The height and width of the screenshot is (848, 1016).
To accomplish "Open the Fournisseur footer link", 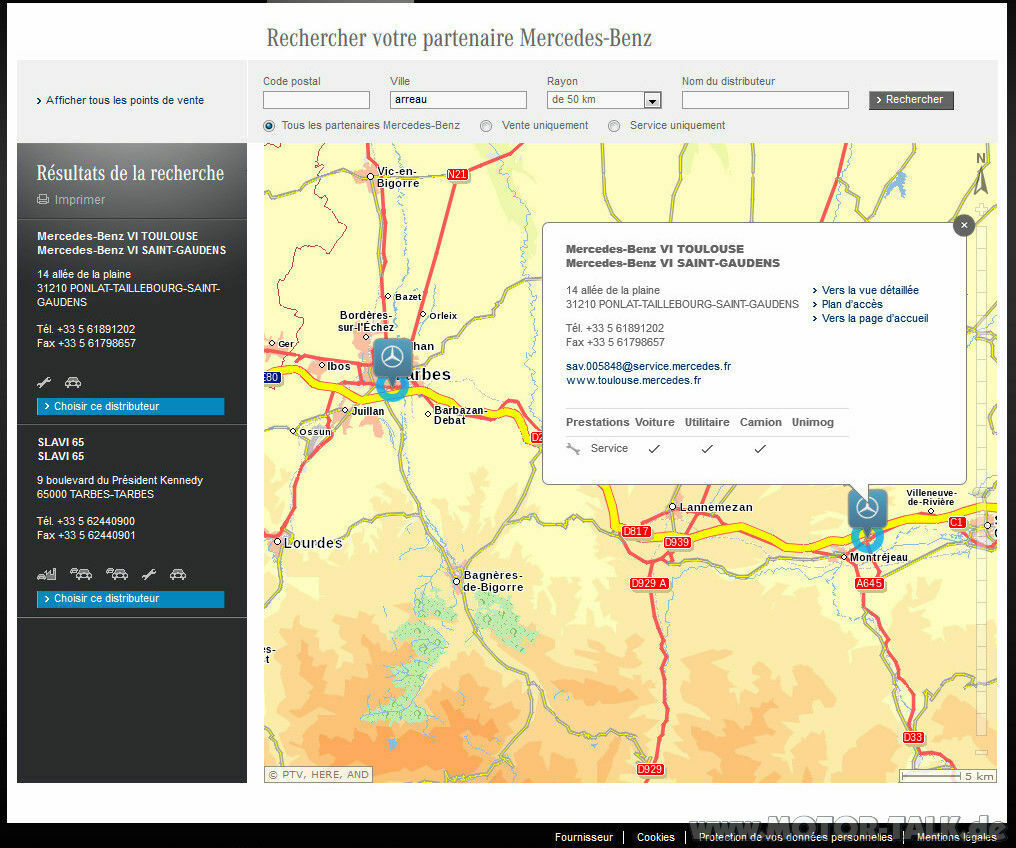I will click(x=584, y=837).
